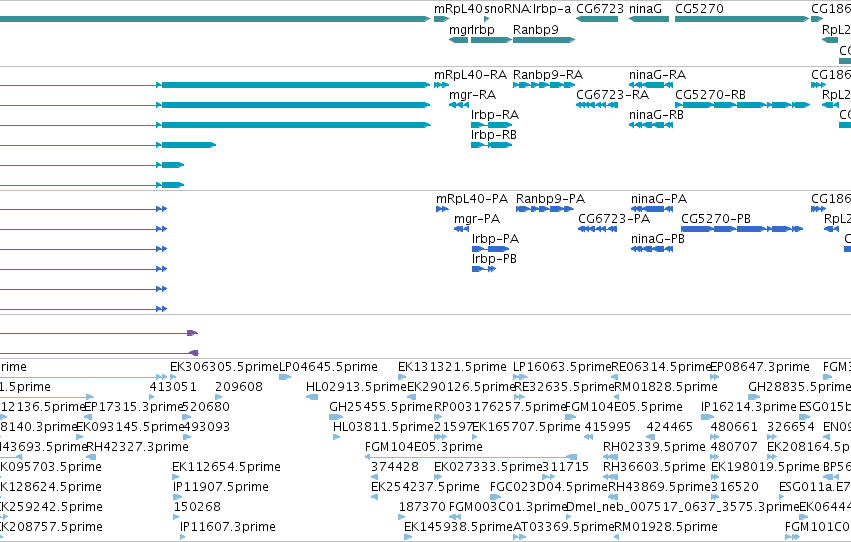Click the CG5270-RB transcript glyph
The height and width of the screenshot is (542, 851).
pos(742,105)
